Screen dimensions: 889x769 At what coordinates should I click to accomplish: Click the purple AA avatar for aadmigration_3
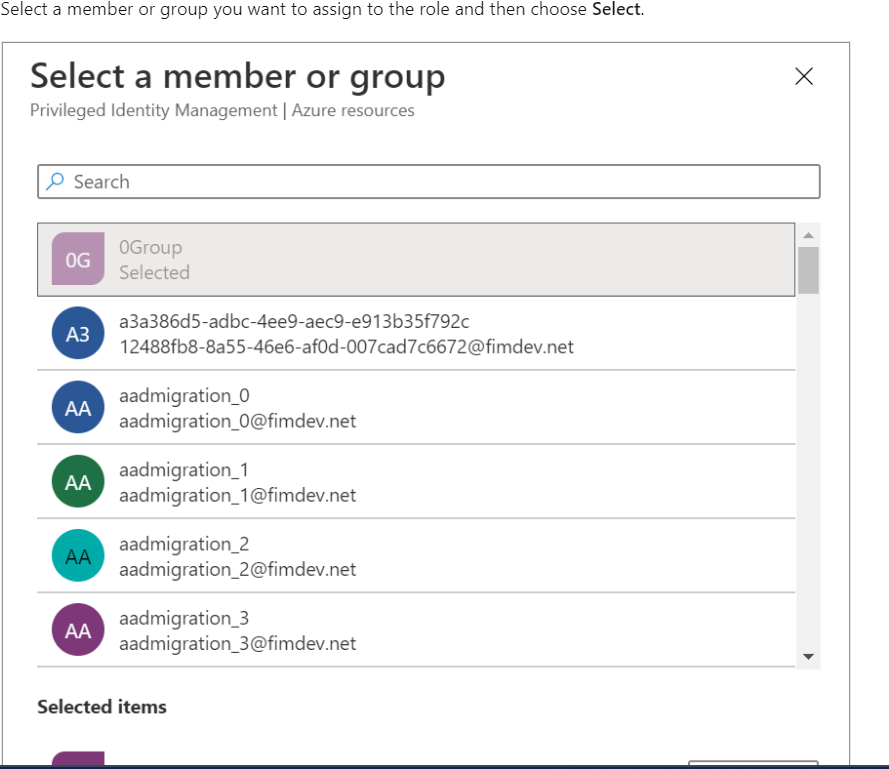click(x=78, y=629)
